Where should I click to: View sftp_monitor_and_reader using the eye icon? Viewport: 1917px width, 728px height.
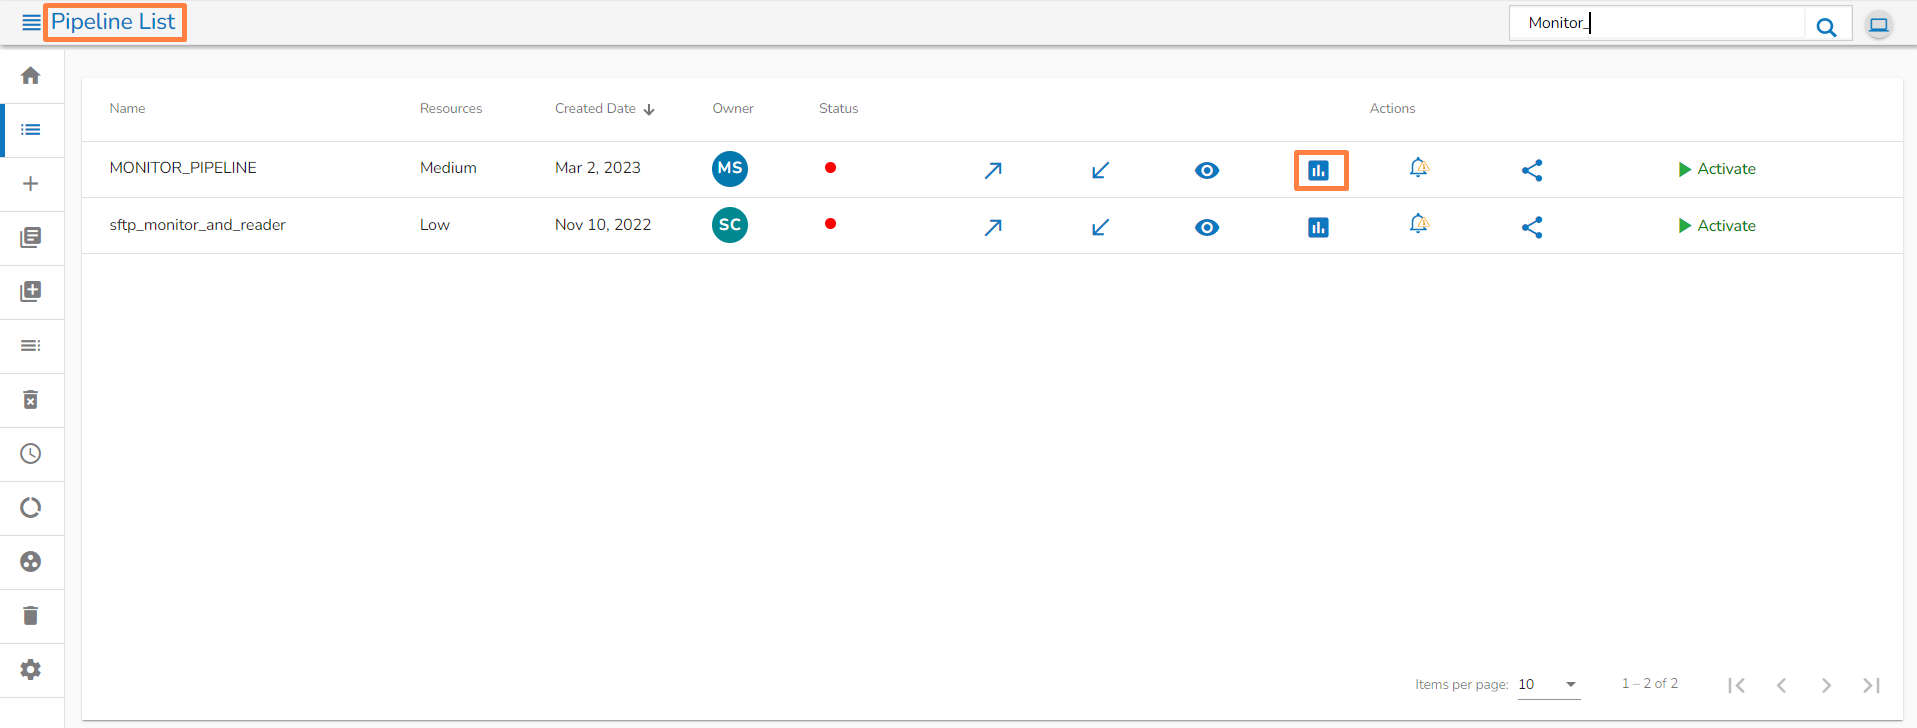[1207, 228]
